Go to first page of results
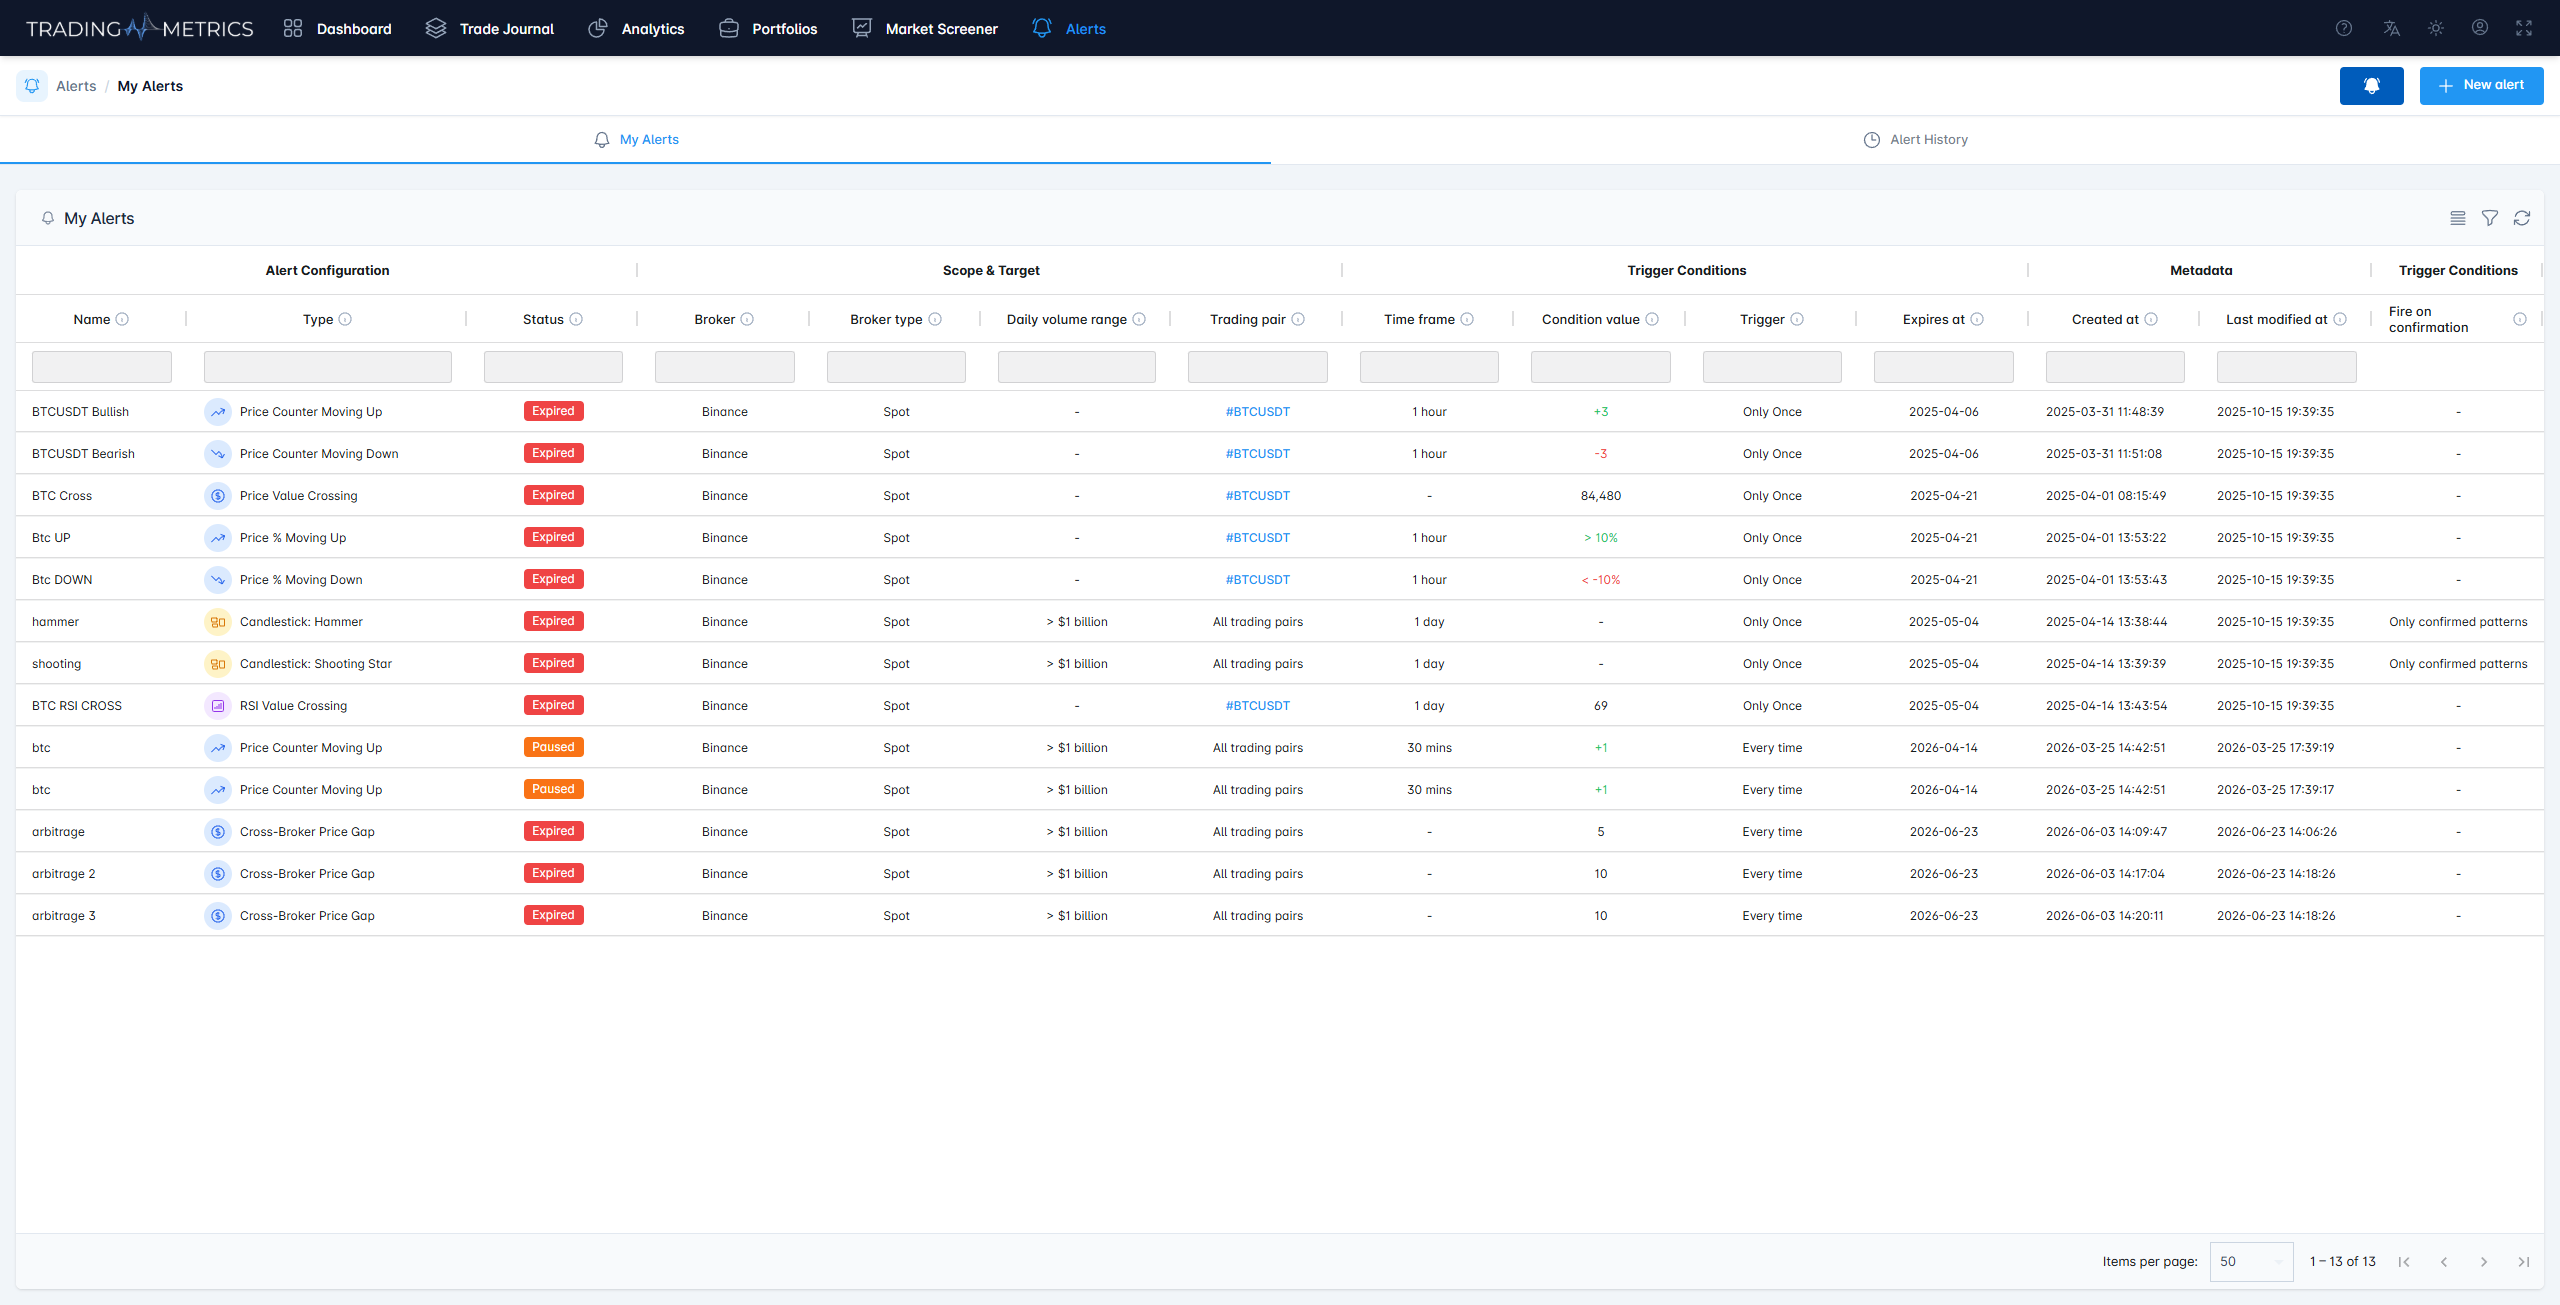Image resolution: width=2560 pixels, height=1305 pixels. [x=2404, y=1262]
